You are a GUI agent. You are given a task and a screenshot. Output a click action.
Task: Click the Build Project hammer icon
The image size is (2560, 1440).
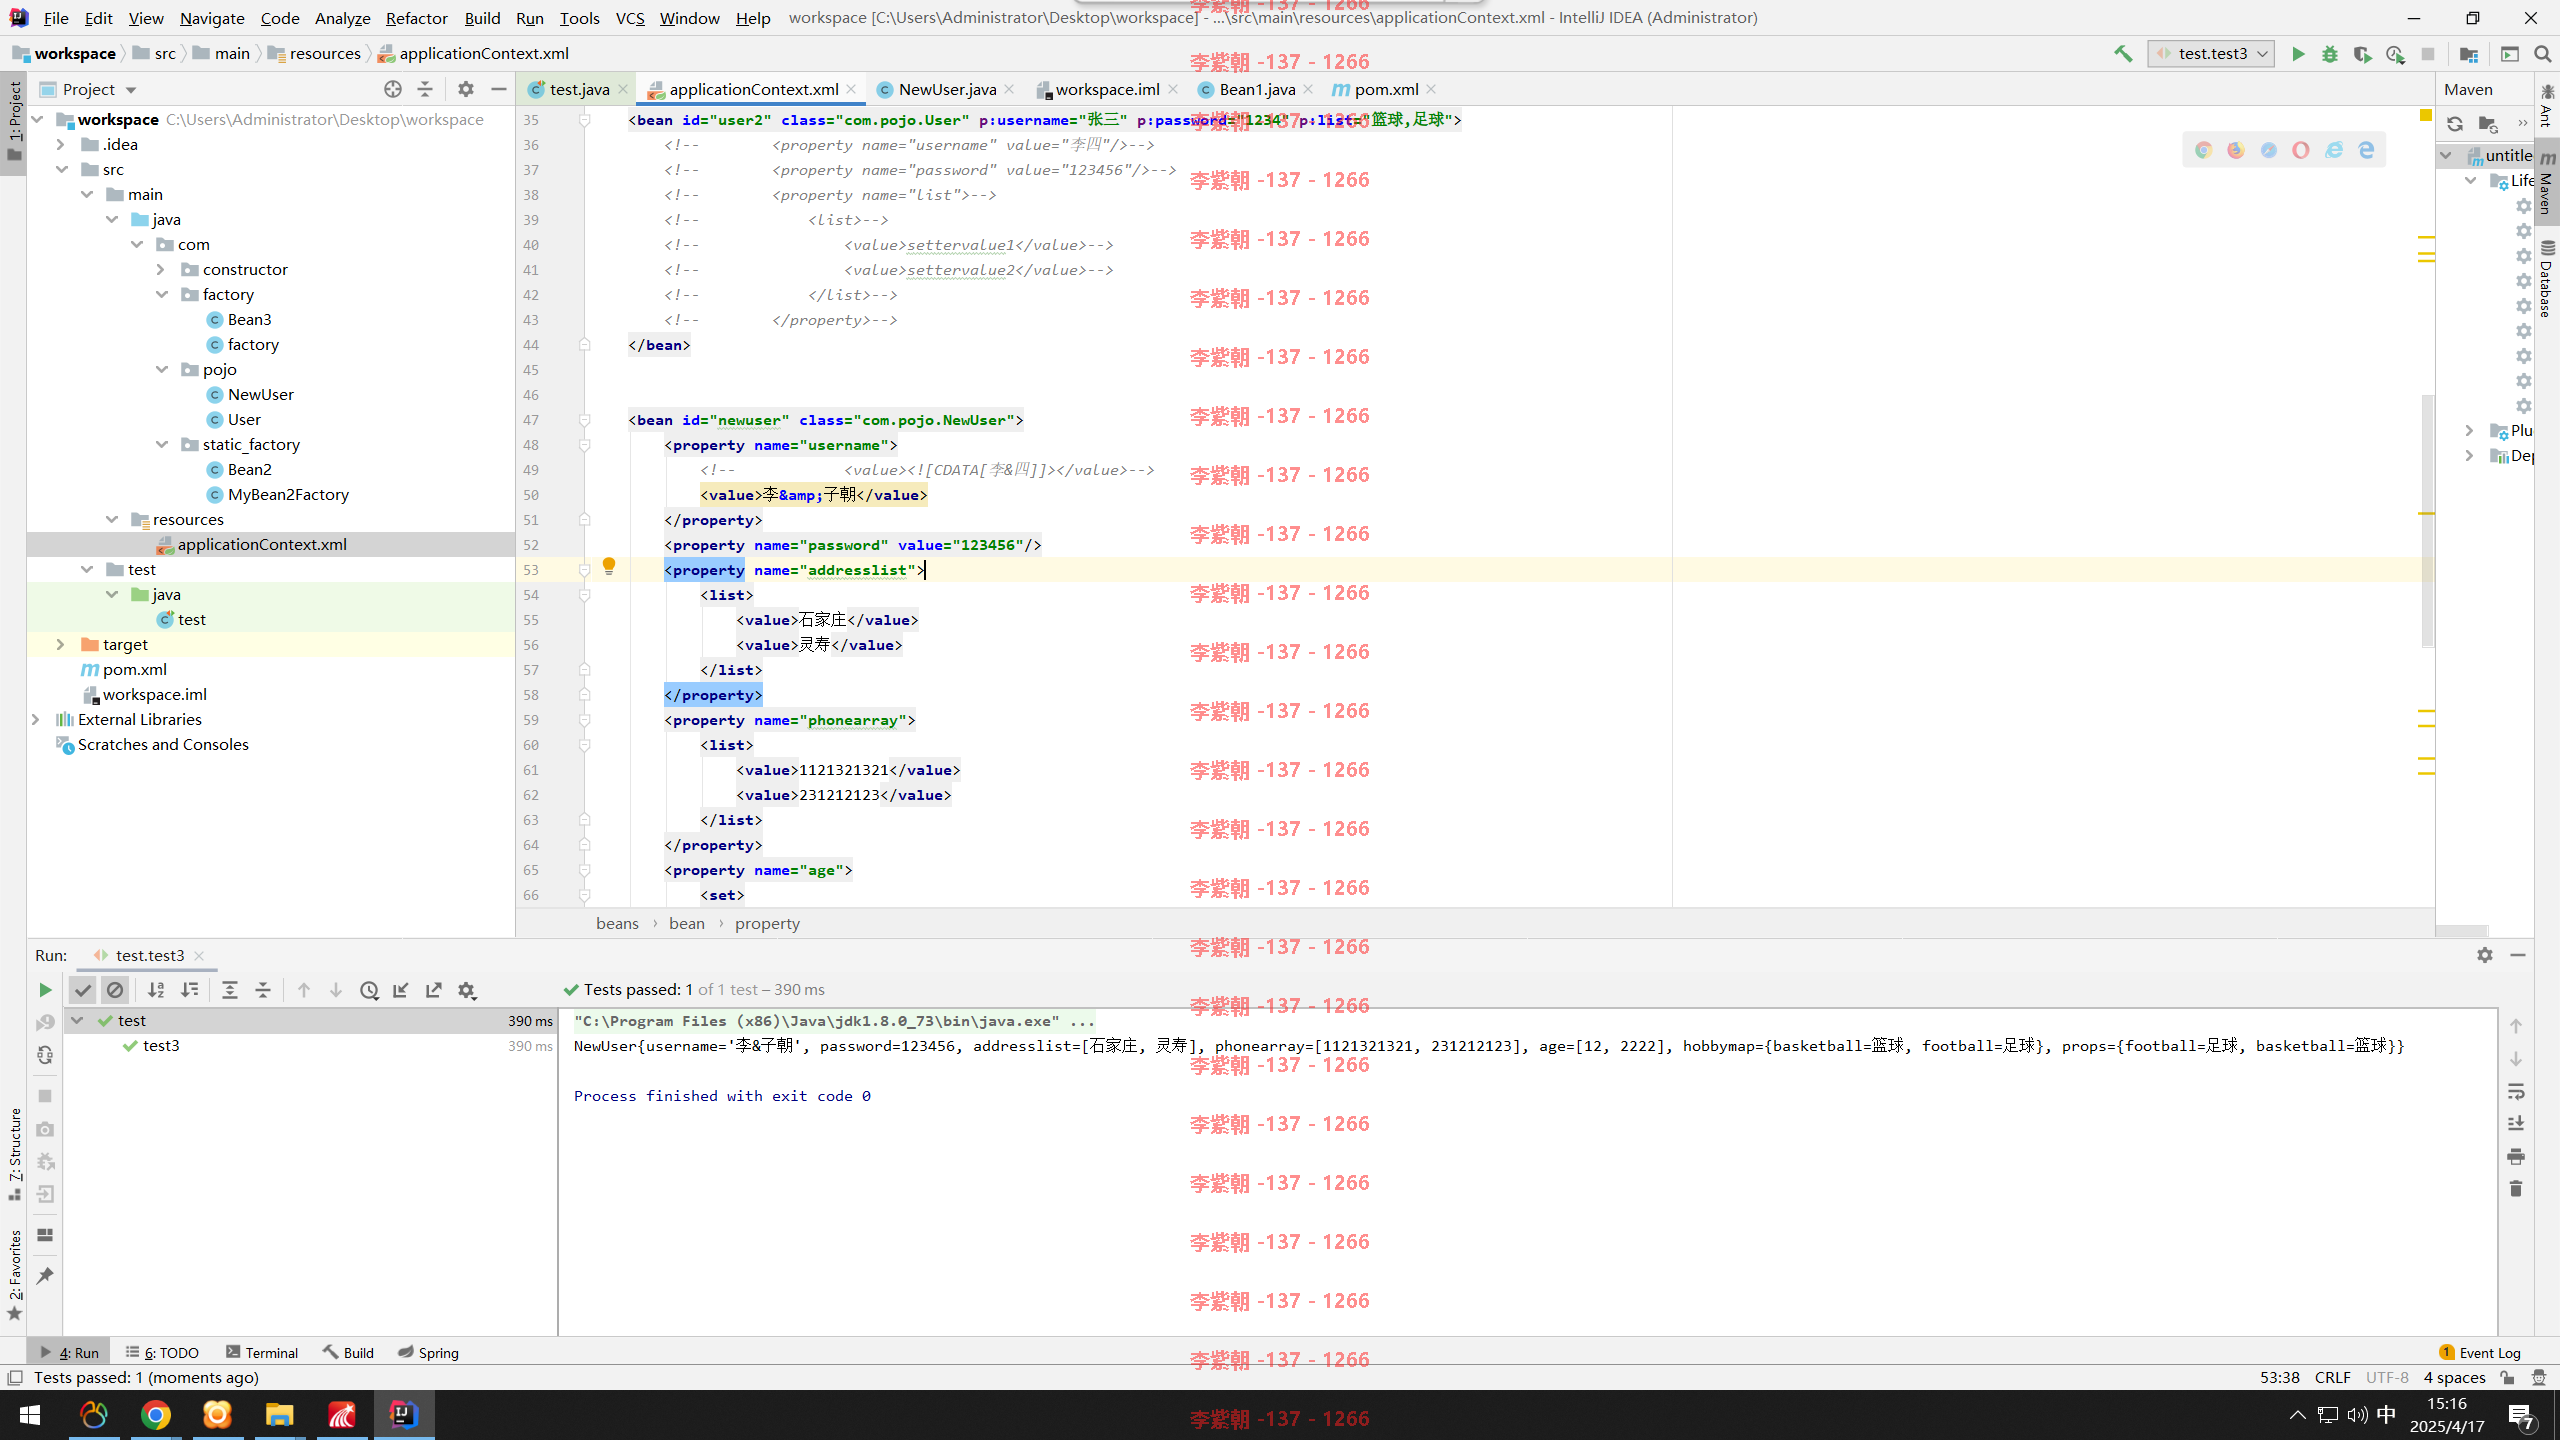pos(2122,54)
